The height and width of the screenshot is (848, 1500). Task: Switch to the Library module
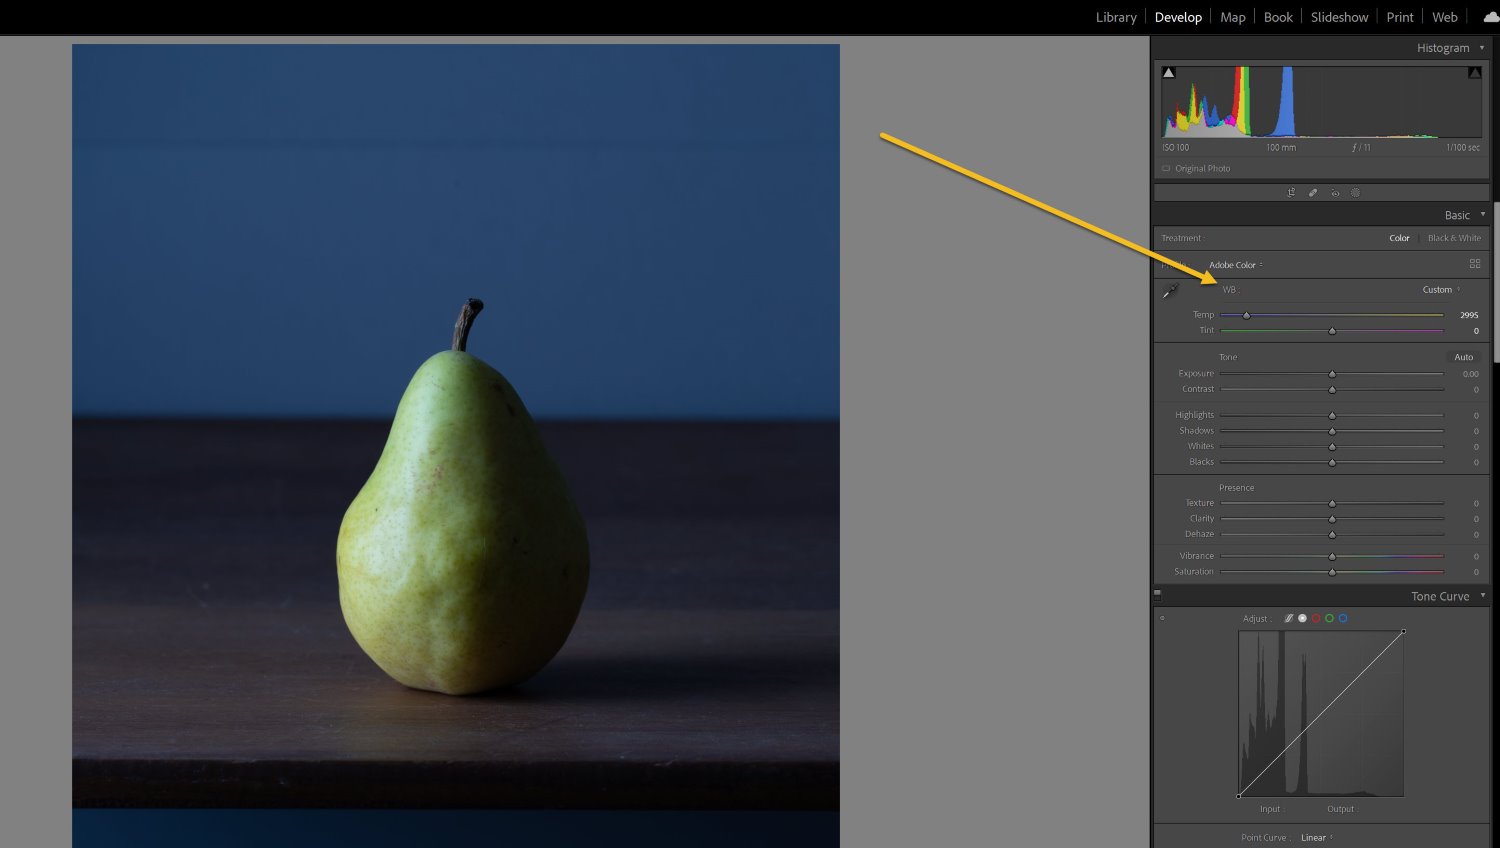[x=1115, y=16]
